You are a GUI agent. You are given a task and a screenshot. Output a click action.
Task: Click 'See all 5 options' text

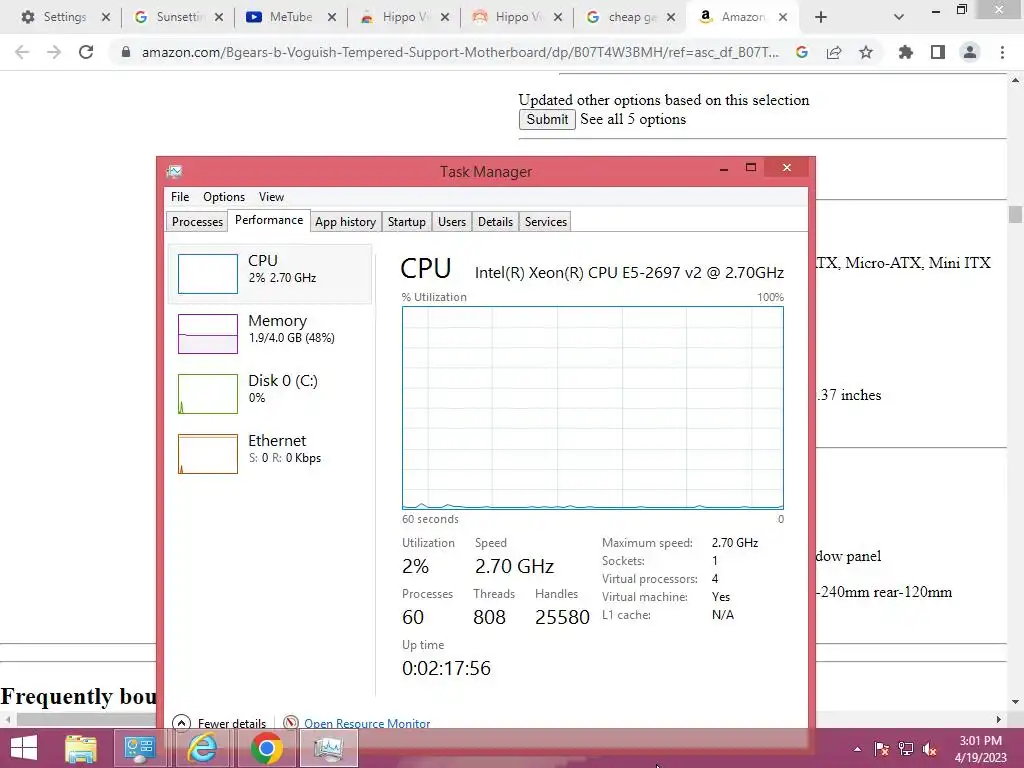pos(633,119)
